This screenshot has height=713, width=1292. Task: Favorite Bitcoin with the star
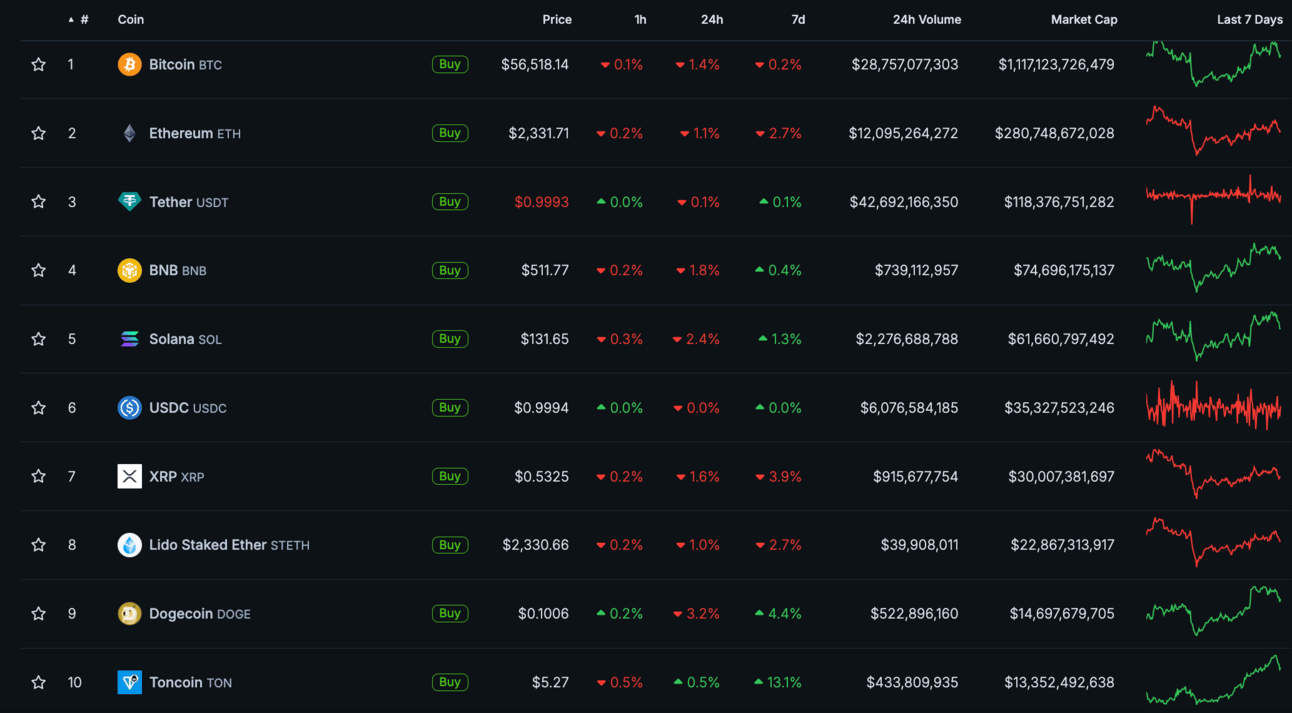(38, 64)
